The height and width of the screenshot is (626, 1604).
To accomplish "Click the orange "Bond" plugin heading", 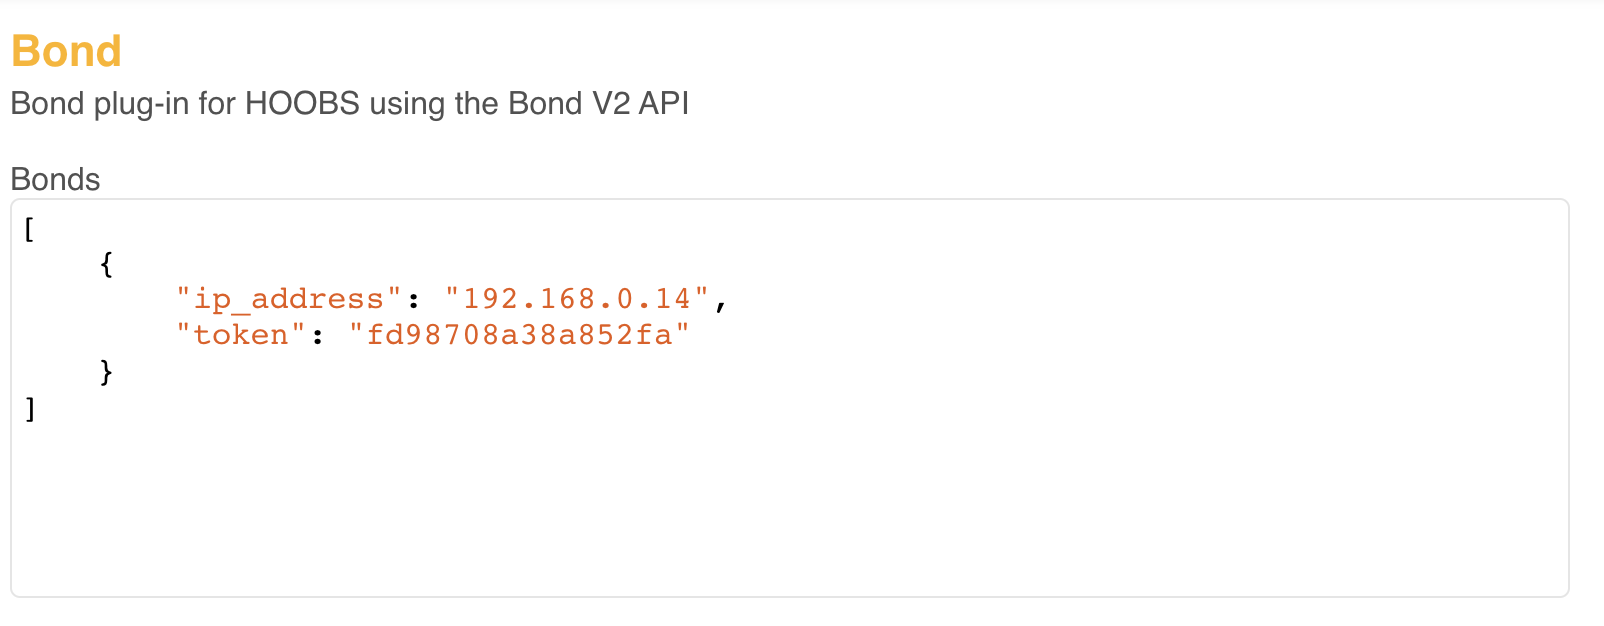I will [64, 50].
